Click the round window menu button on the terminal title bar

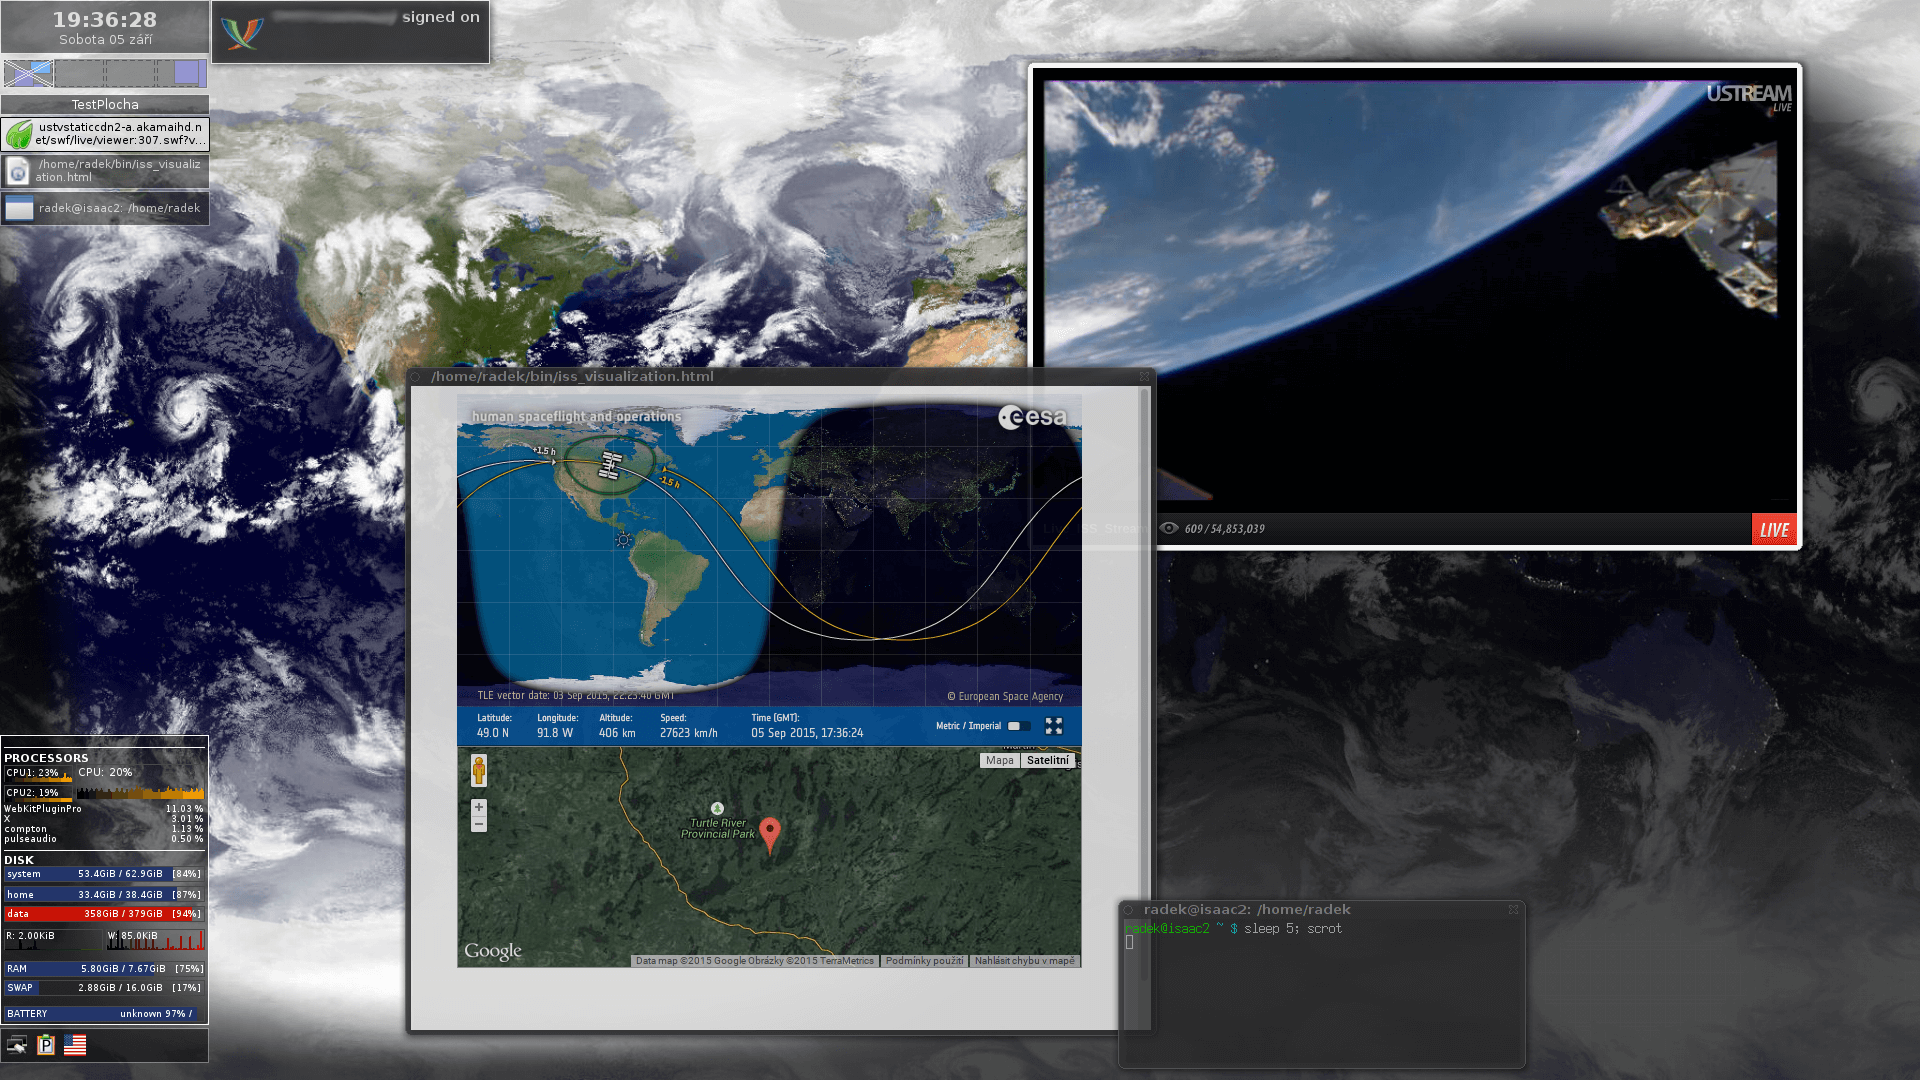1128,910
